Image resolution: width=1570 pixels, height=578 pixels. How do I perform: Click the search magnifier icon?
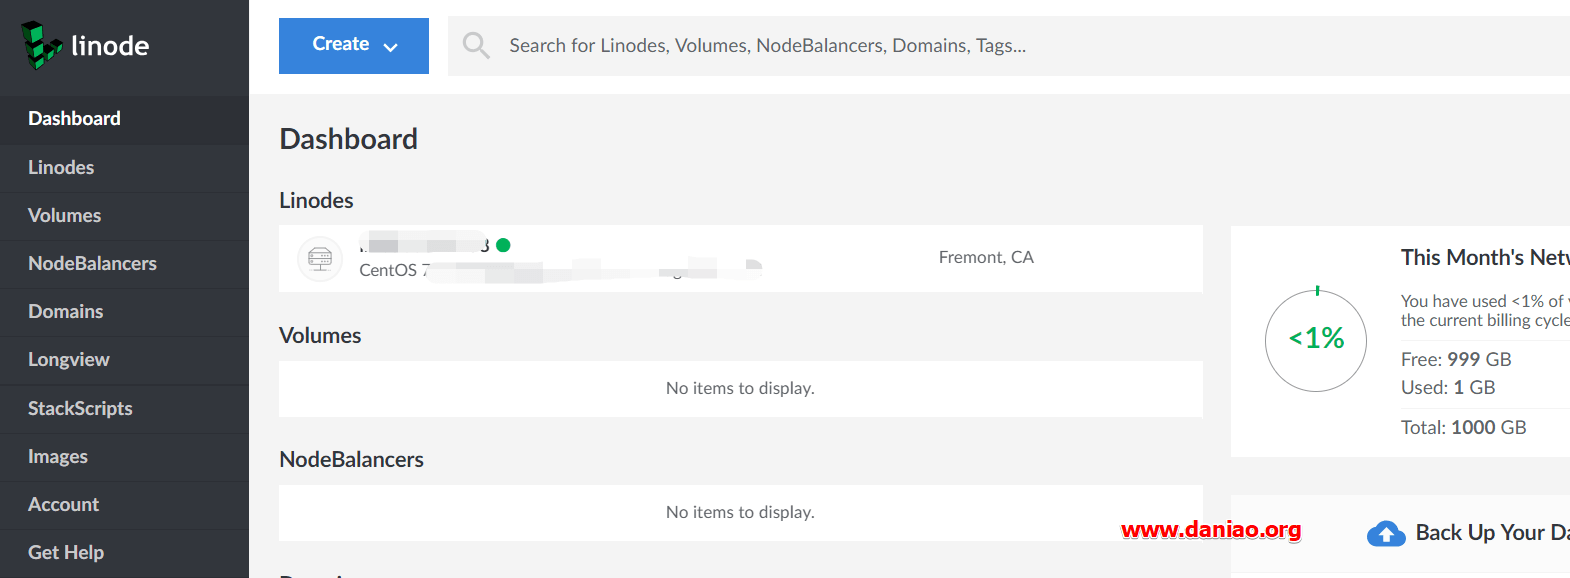(x=476, y=45)
